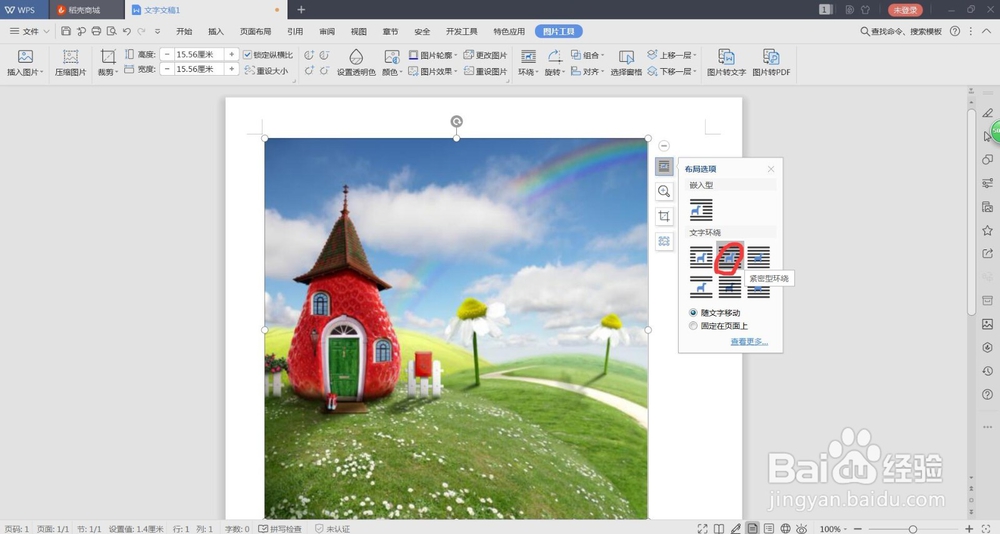Click the star icon in right sidebar
The height and width of the screenshot is (534, 1000).
(x=987, y=230)
